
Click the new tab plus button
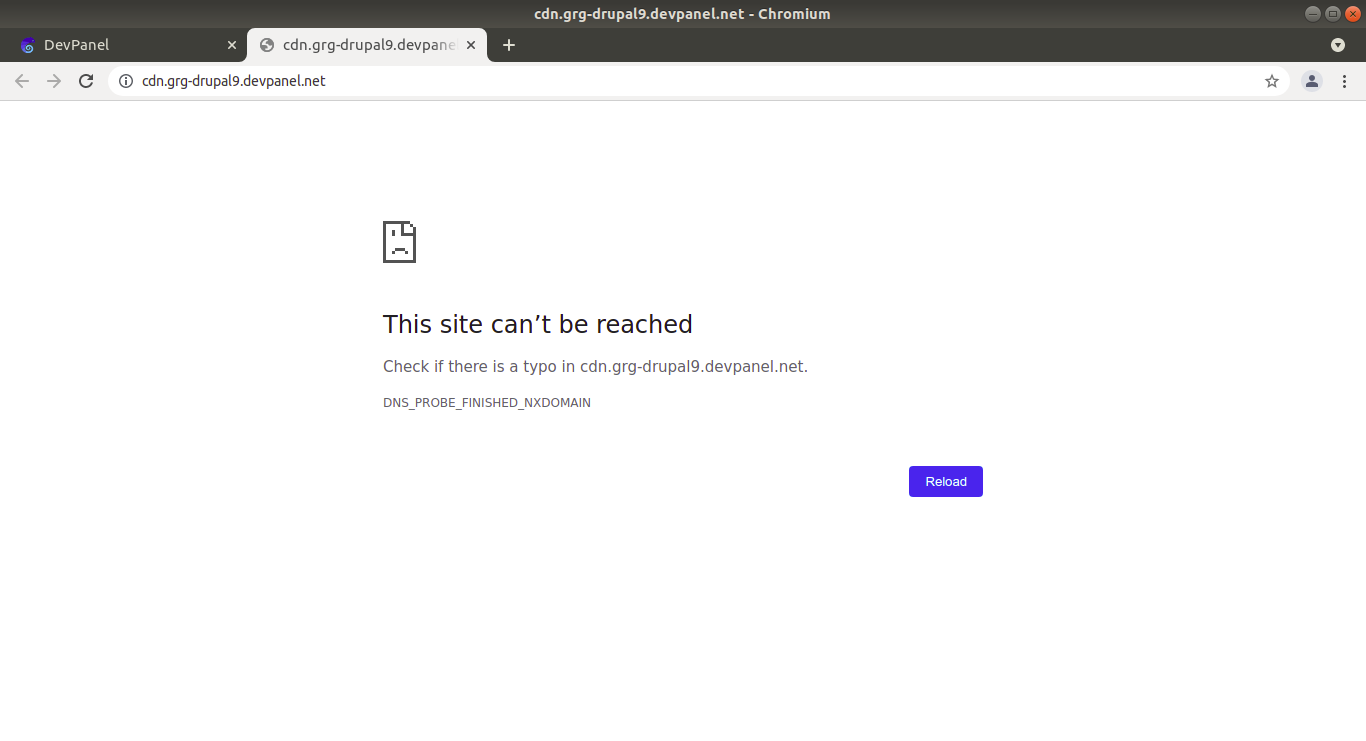pyautogui.click(x=509, y=45)
